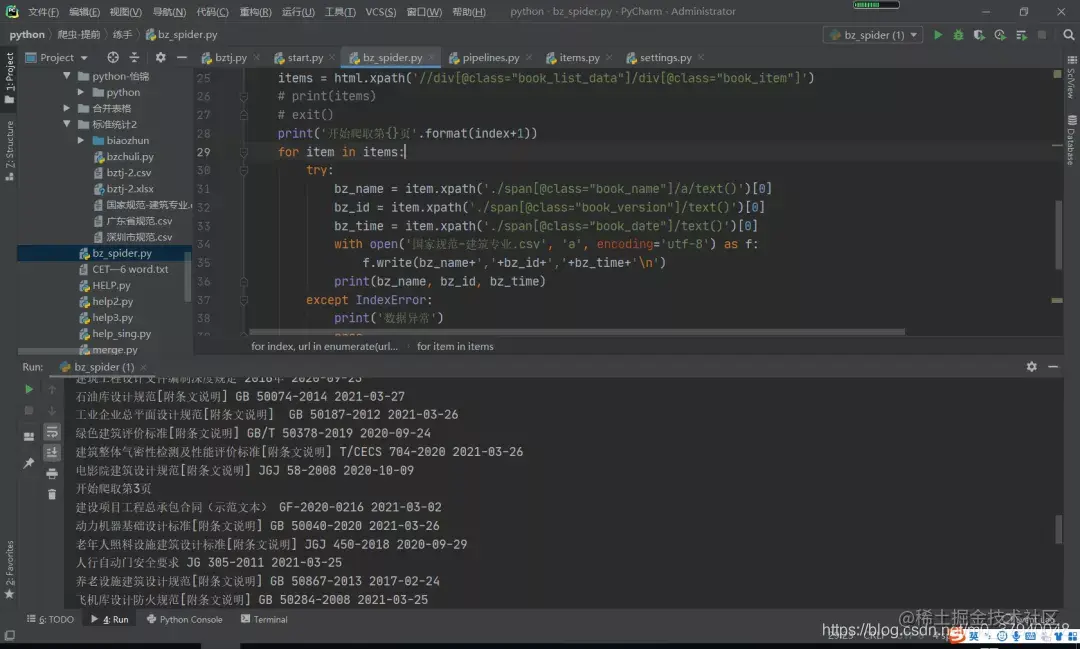This screenshot has width=1080, height=649.
Task: Hide the Run panel with minus icon
Action: pos(1053,367)
